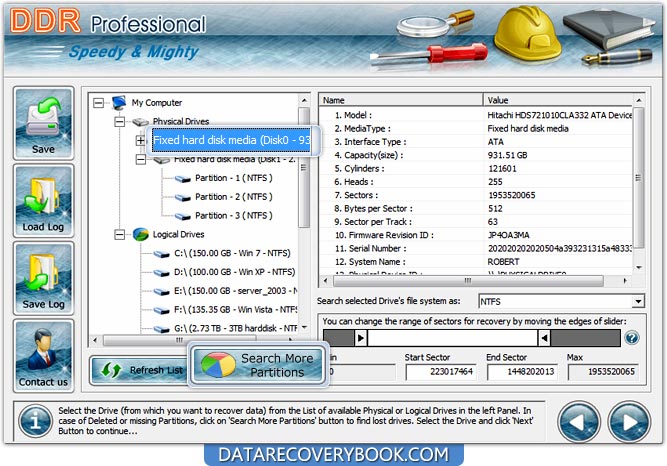
Task: Select Partition - 1 (NTFS)
Action: tap(234, 178)
